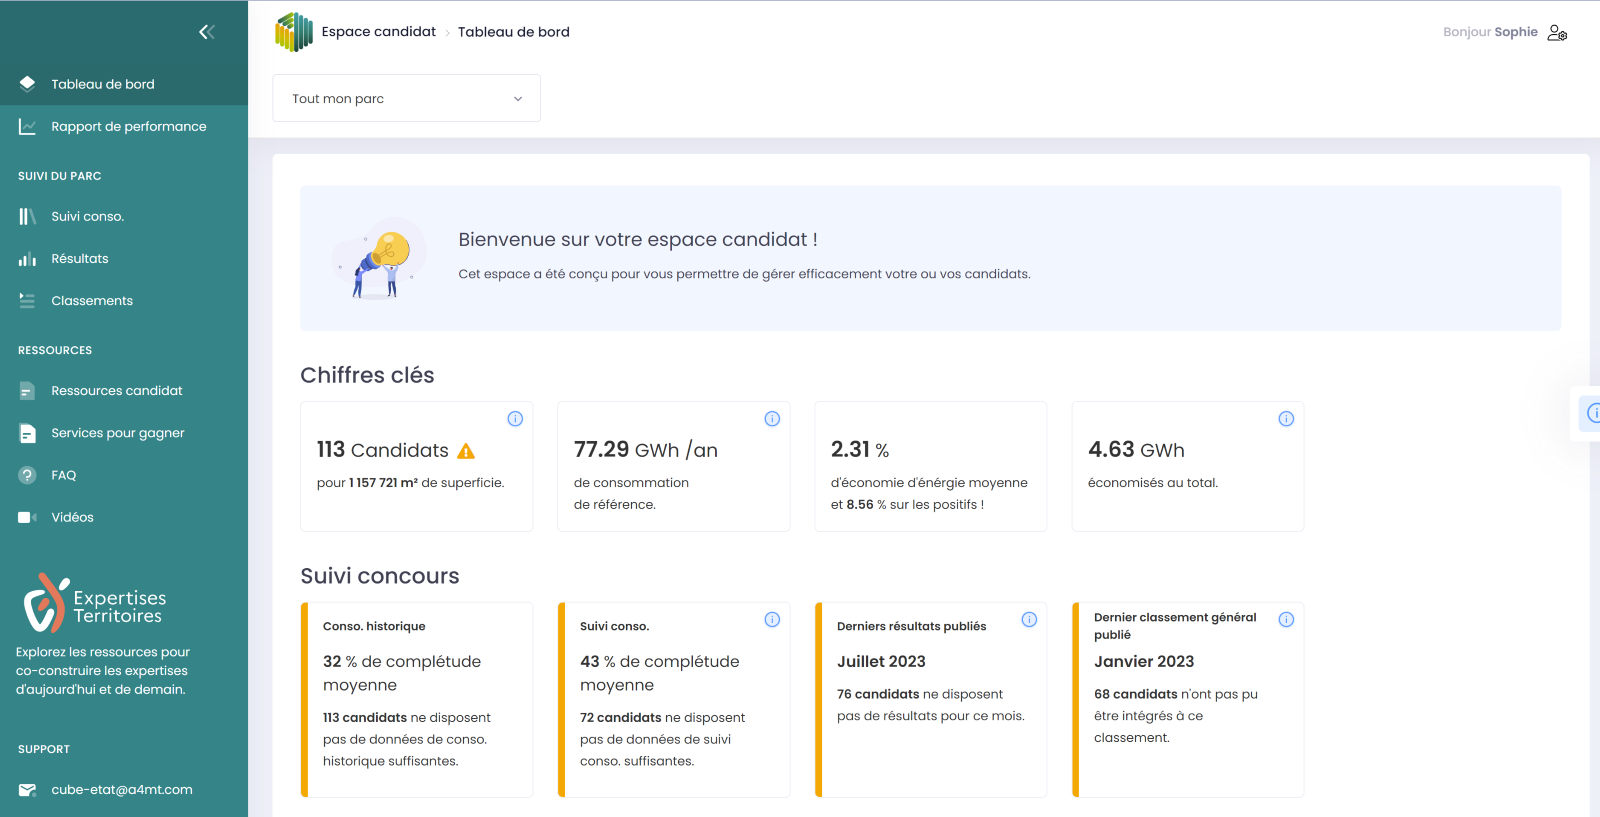Open Suivi conso. in the sidebar
The height and width of the screenshot is (817, 1600).
[124, 216]
